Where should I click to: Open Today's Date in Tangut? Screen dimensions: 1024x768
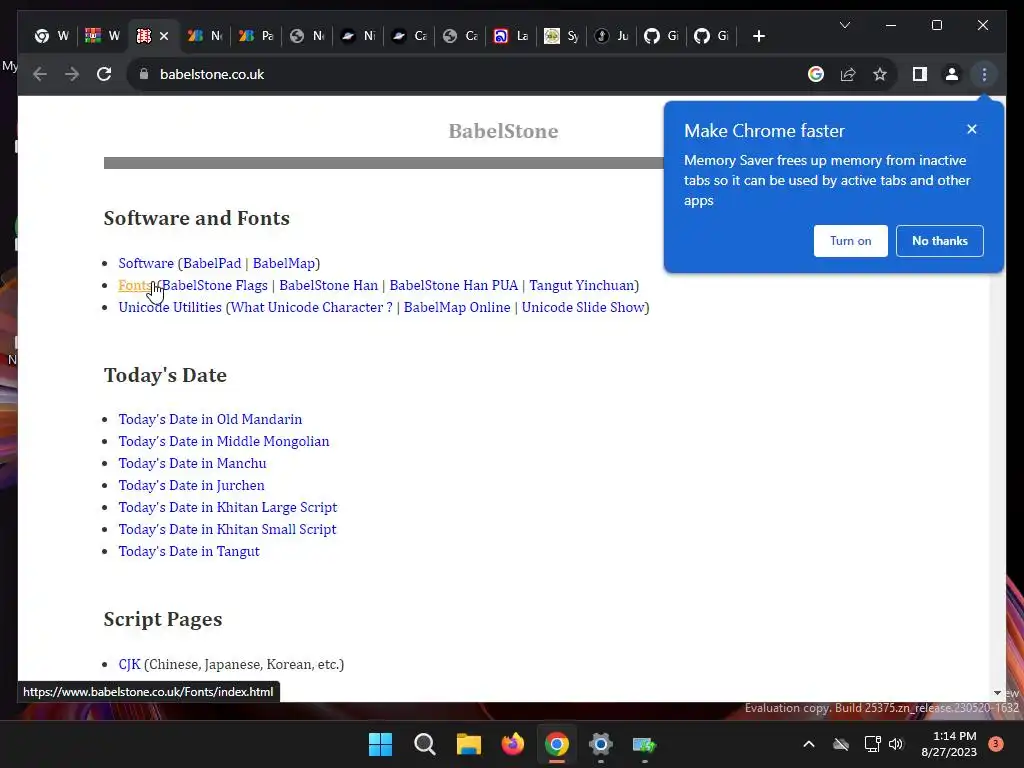pyautogui.click(x=189, y=551)
